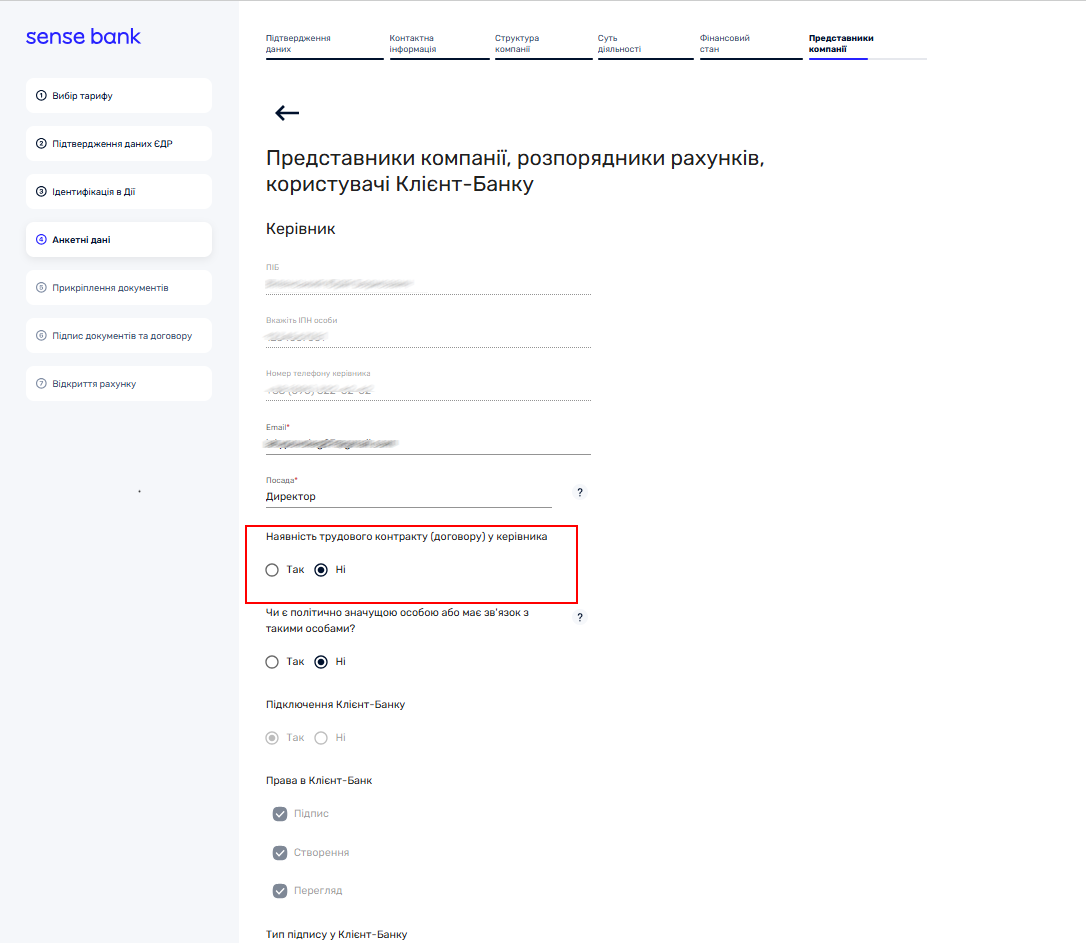Switch to the Фінансовий стан tab
Screen dimensions: 1086x943
pyautogui.click(x=751, y=44)
